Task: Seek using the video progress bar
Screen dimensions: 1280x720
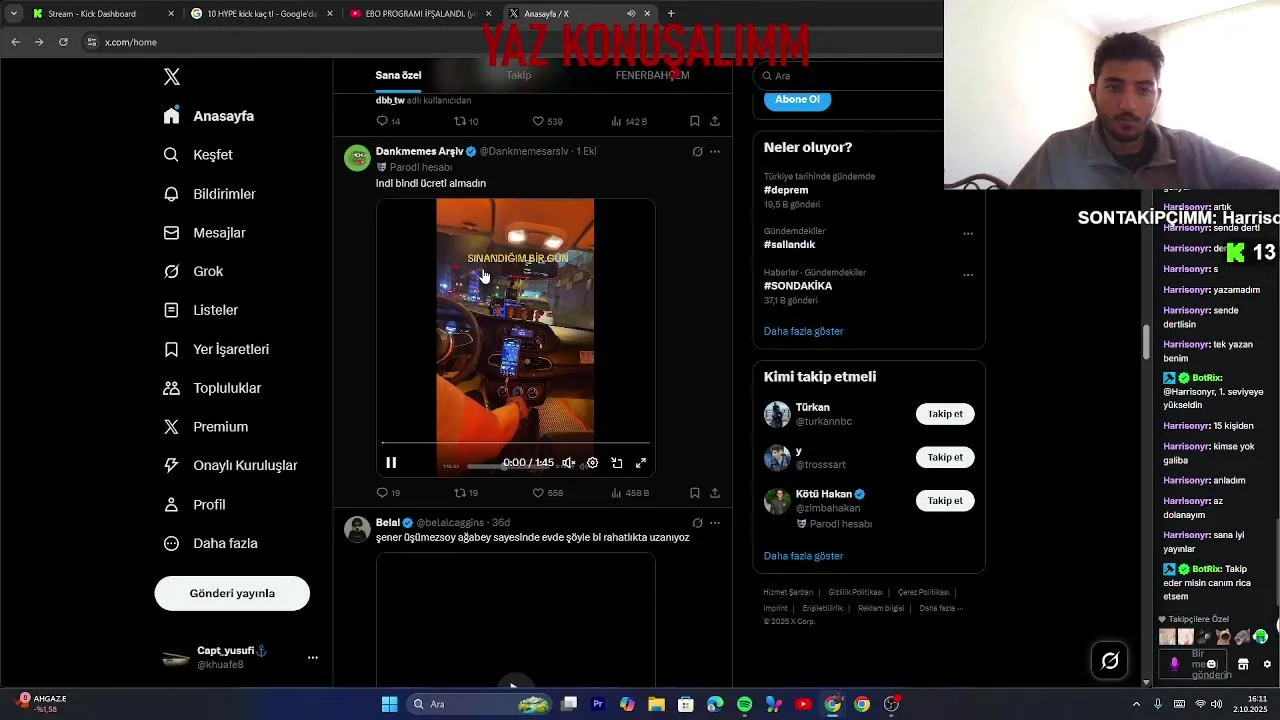Action: tap(516, 443)
